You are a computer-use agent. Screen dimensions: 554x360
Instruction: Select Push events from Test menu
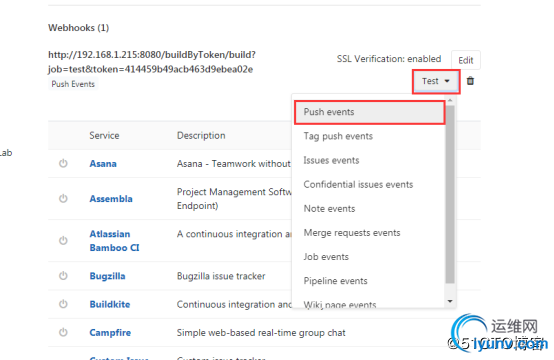(x=370, y=112)
